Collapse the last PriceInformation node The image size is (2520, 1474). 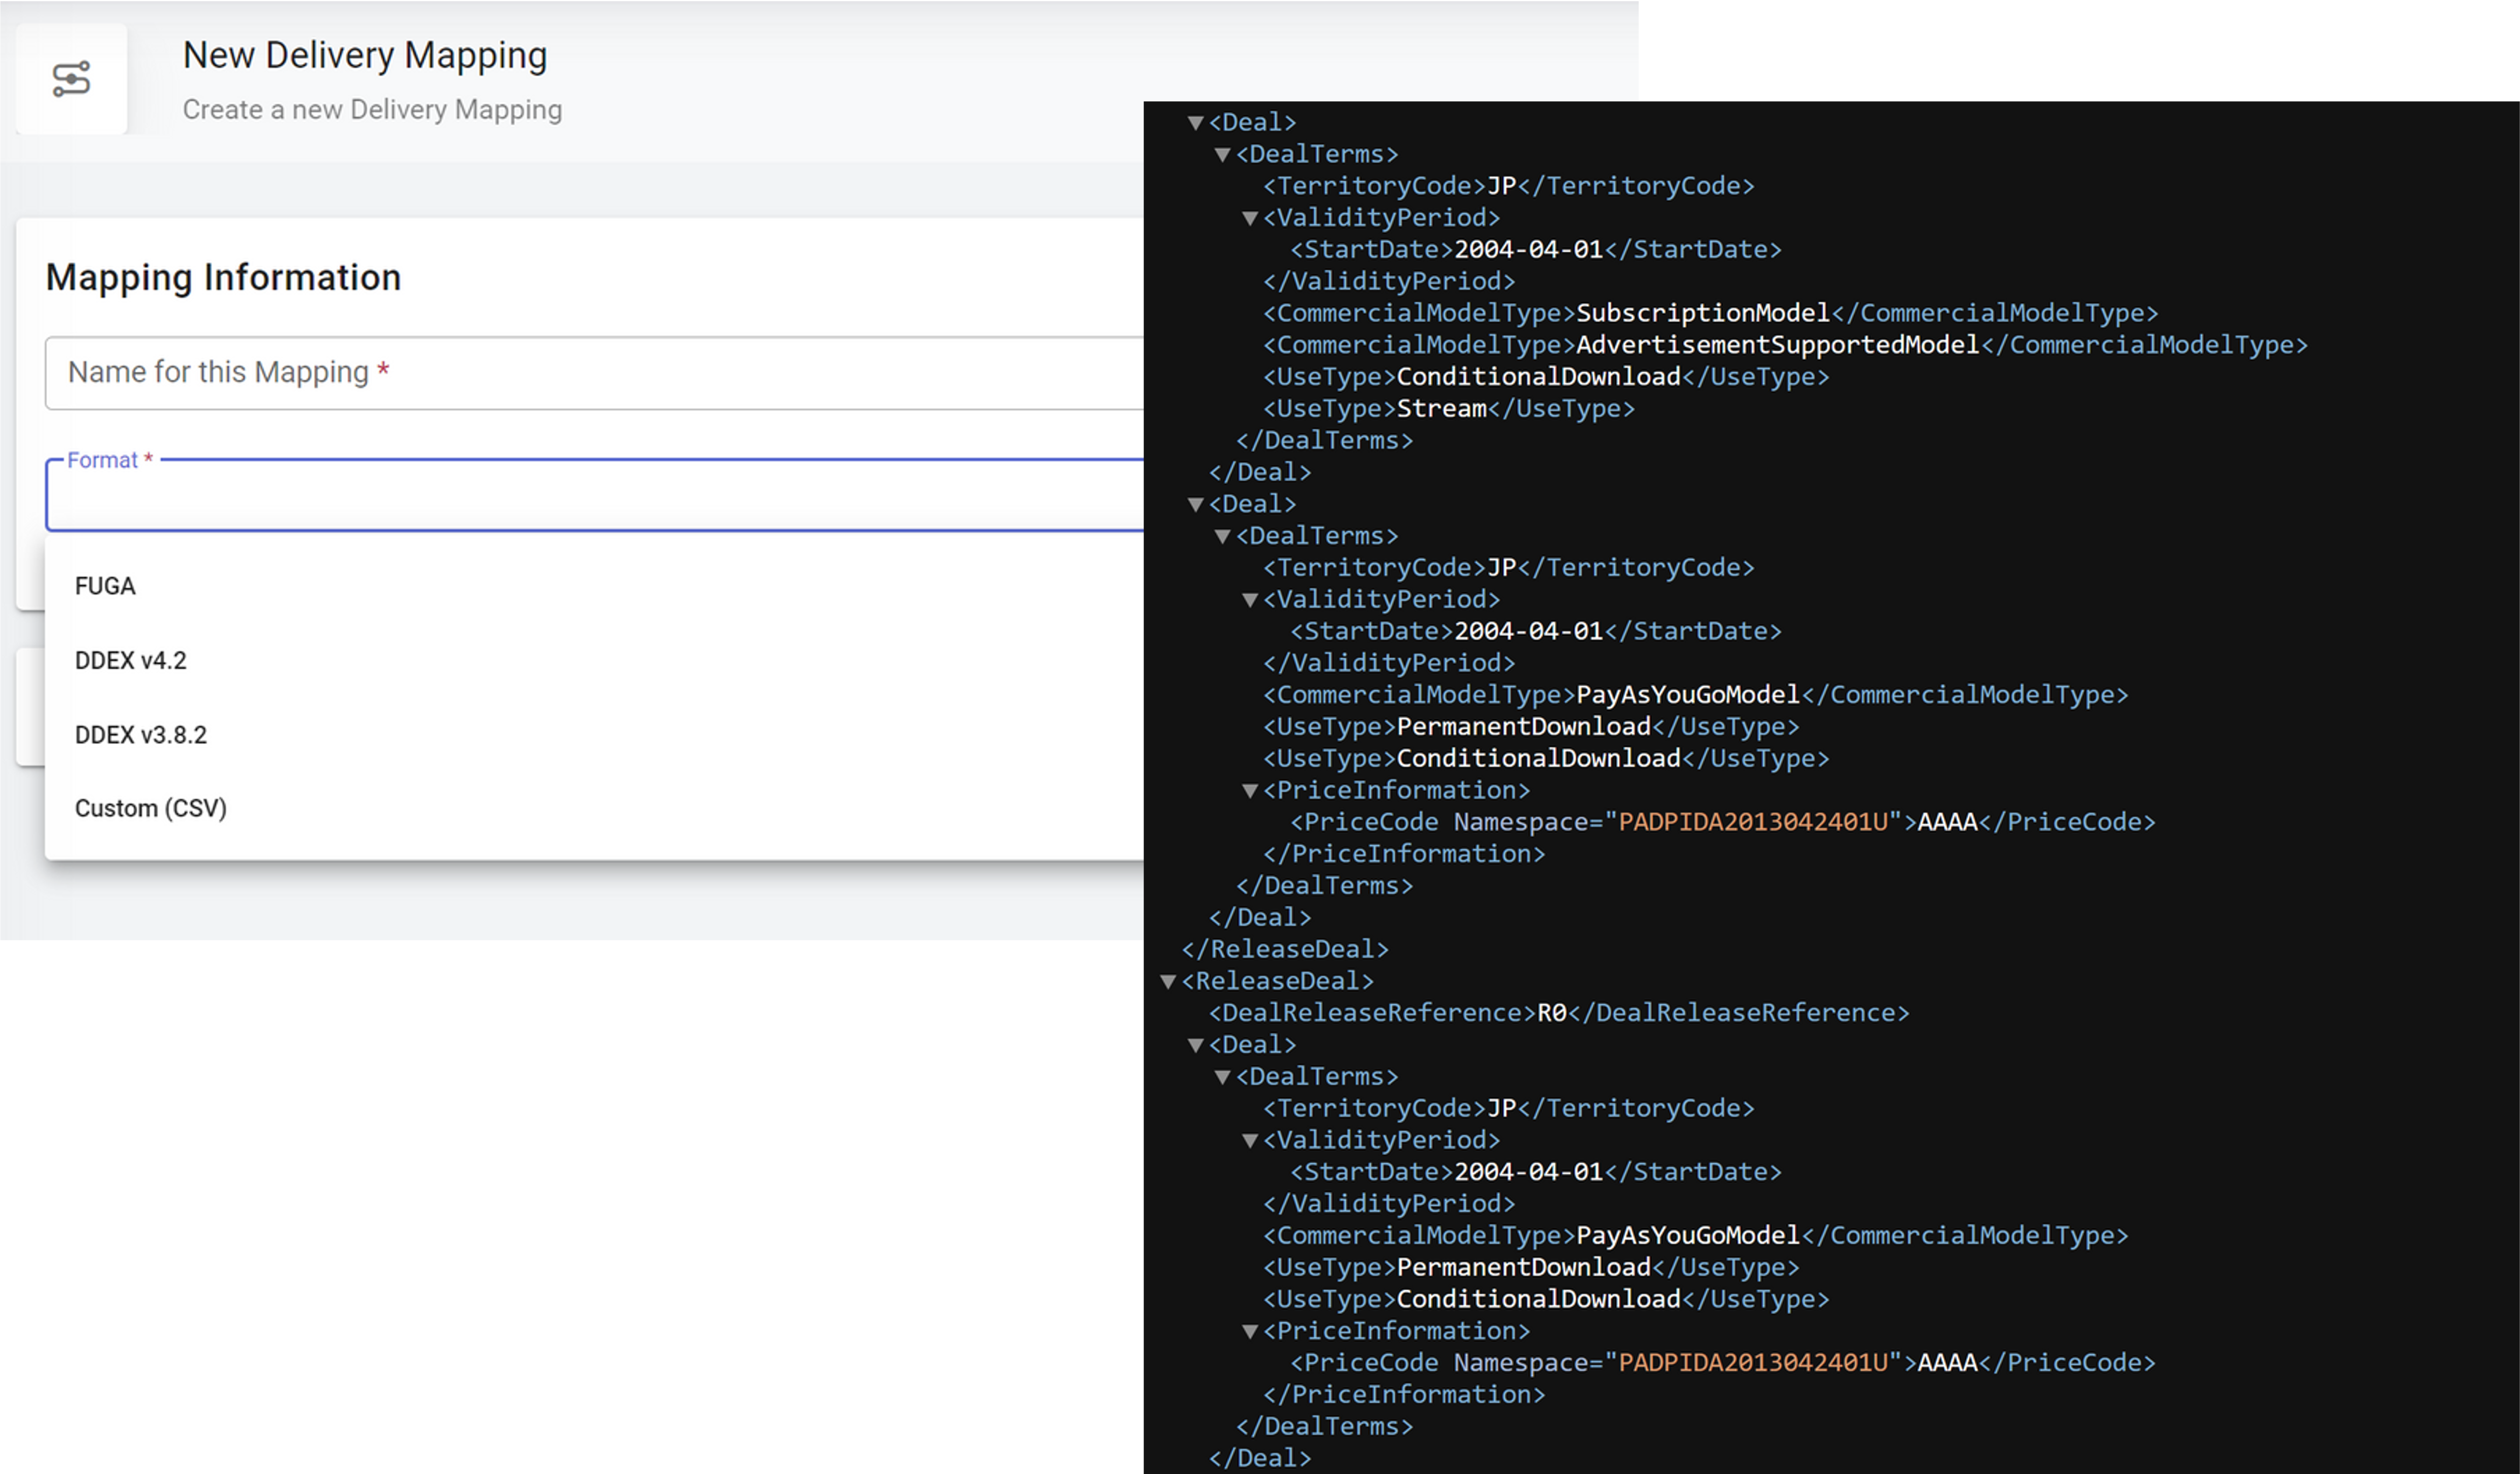coord(1249,1332)
